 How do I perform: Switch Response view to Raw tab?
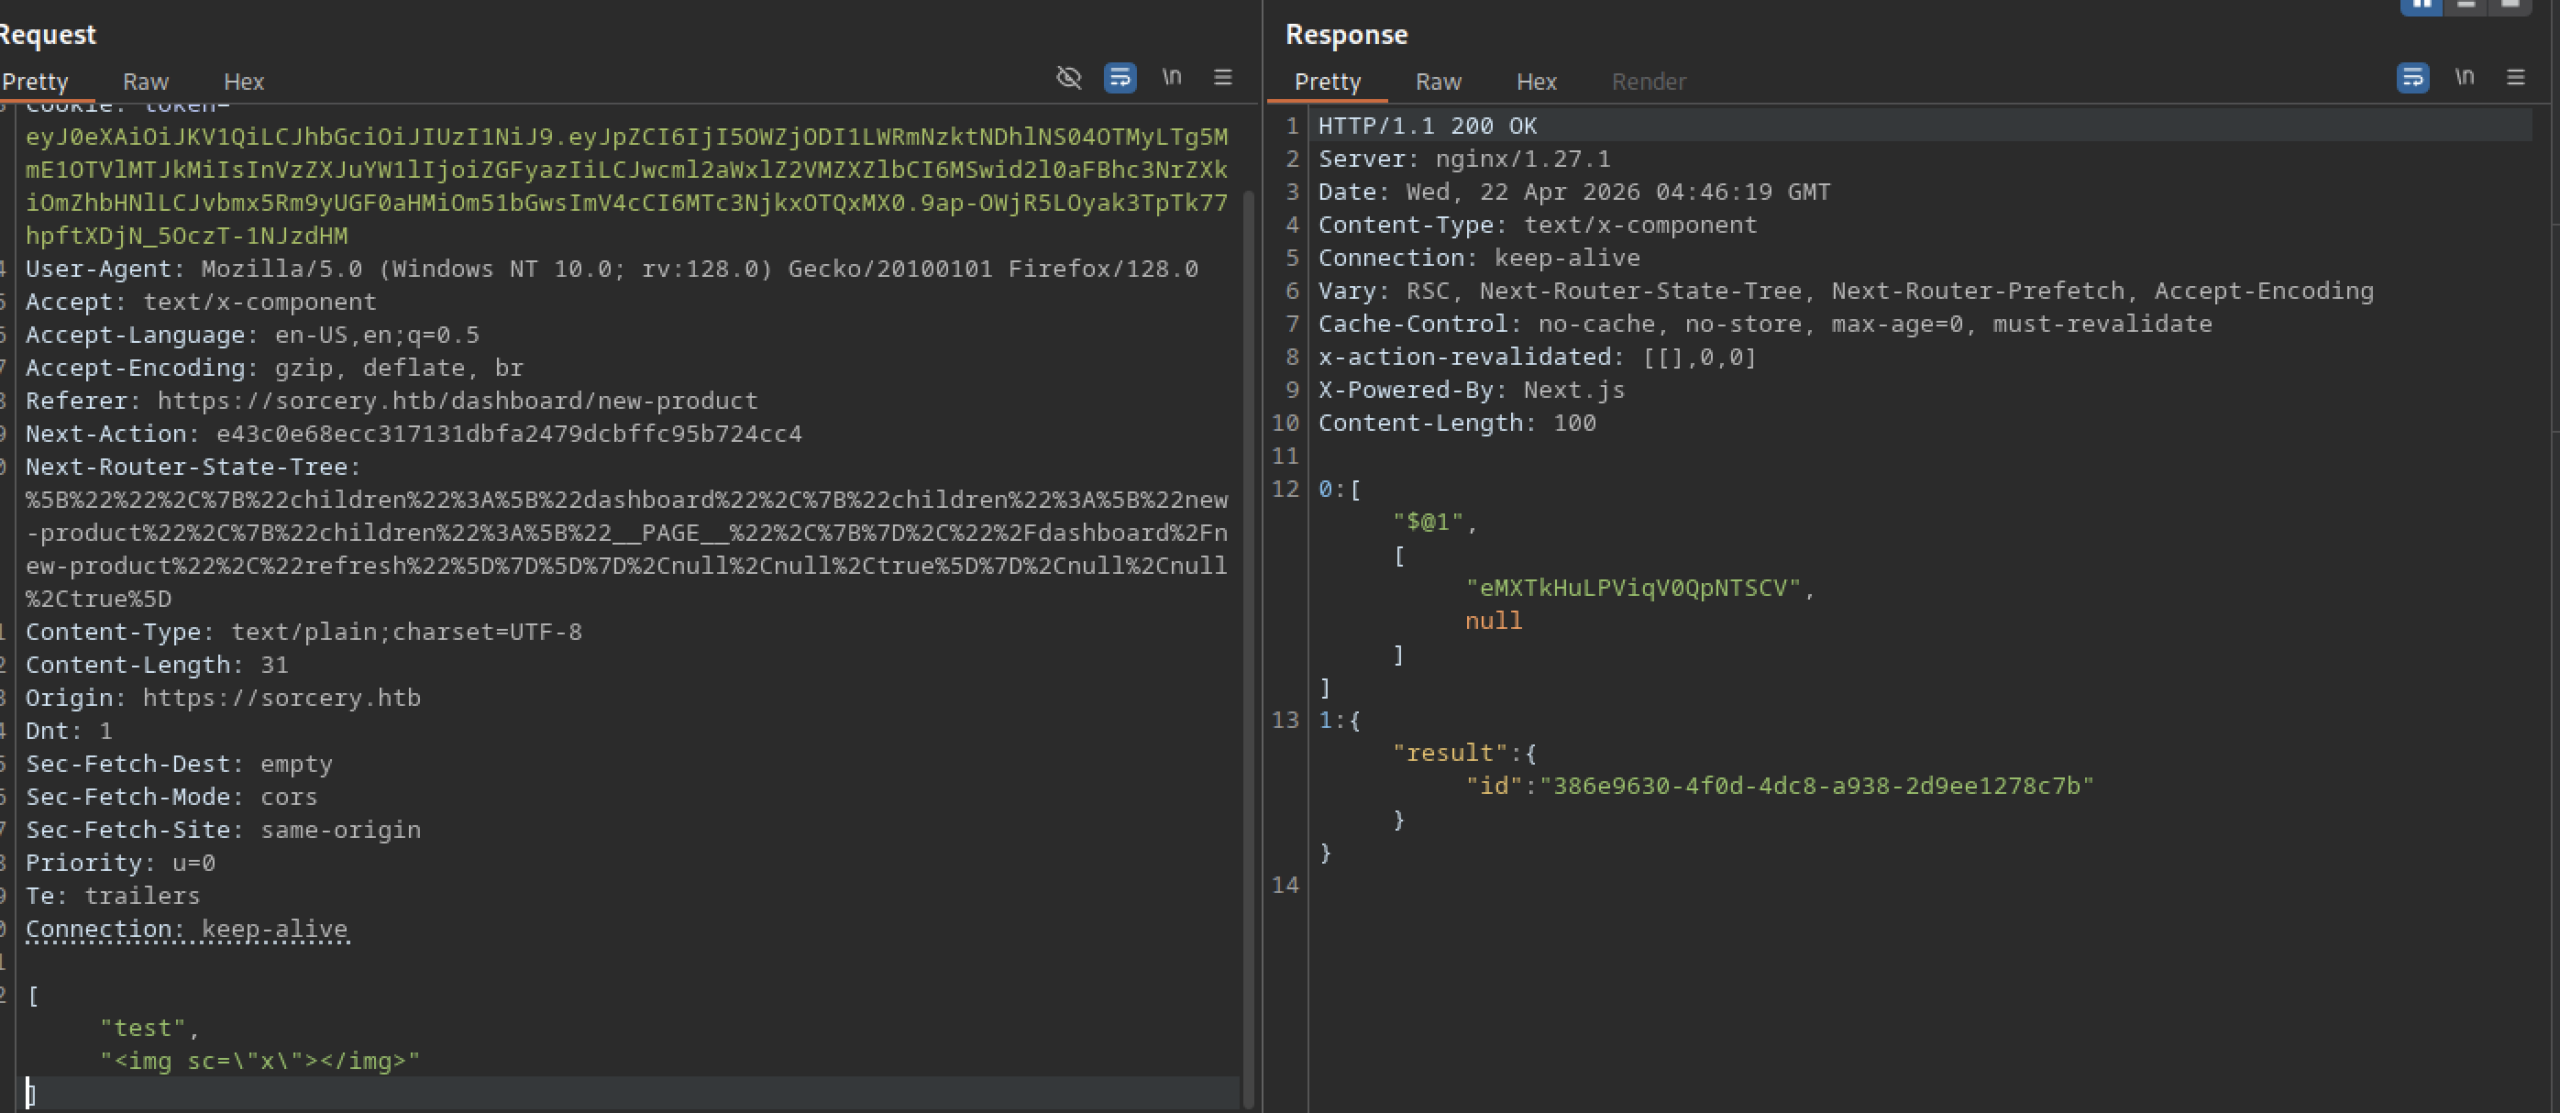tap(1438, 82)
